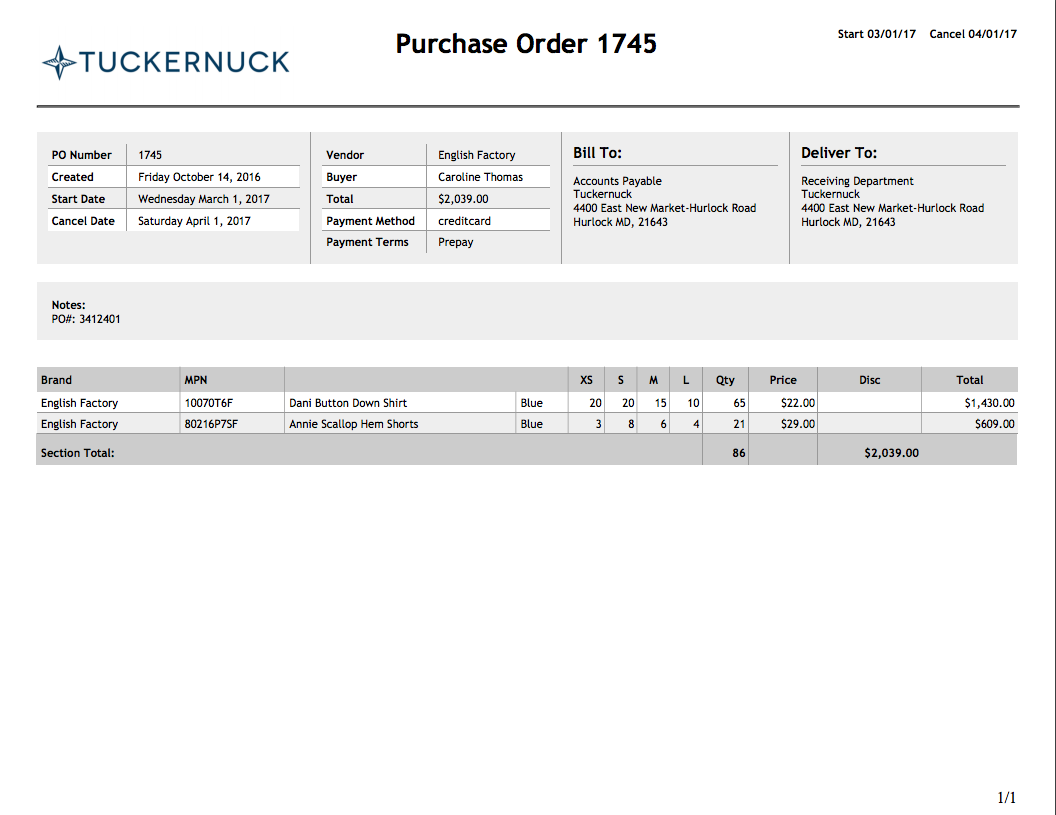Select the PO# 3412401 note text
Viewport: 1056px width, 815px height.
[86, 320]
